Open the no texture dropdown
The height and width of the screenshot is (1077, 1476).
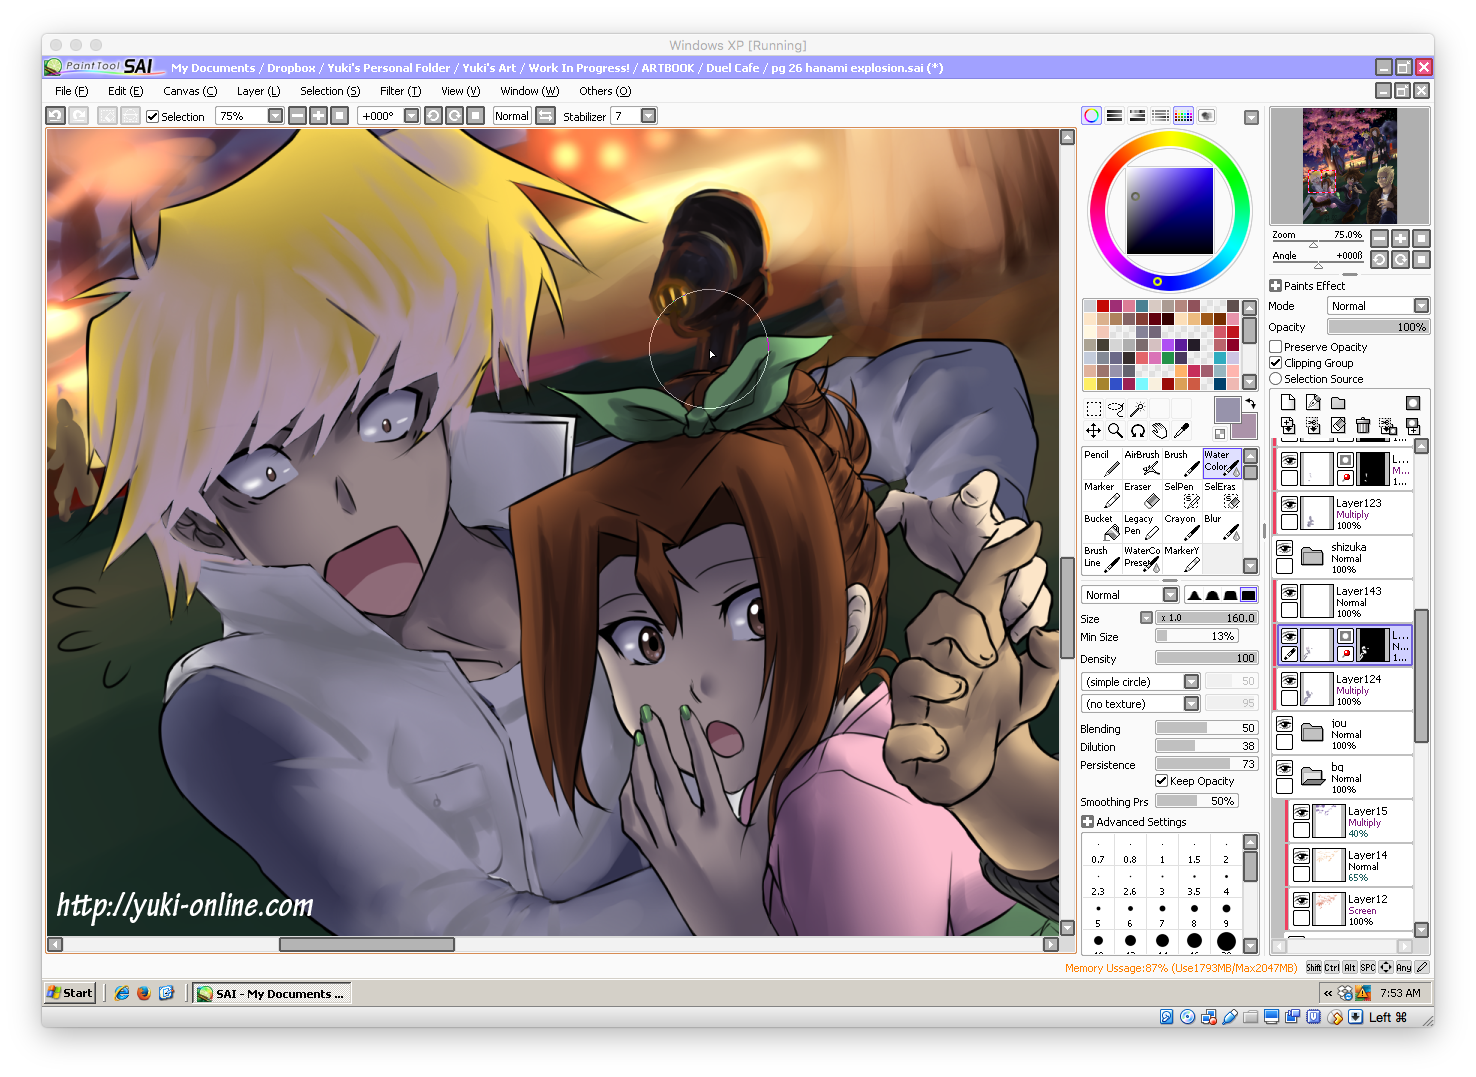(1141, 703)
